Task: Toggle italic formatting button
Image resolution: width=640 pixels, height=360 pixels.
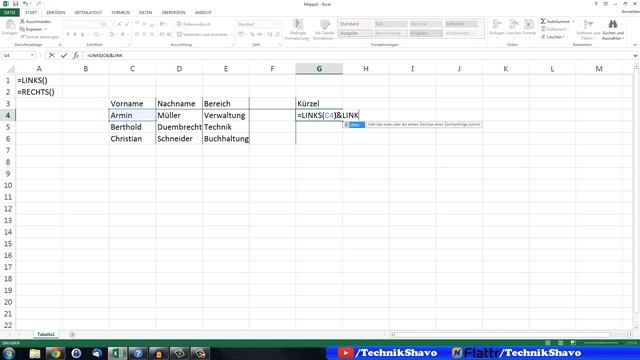Action: click(75, 34)
